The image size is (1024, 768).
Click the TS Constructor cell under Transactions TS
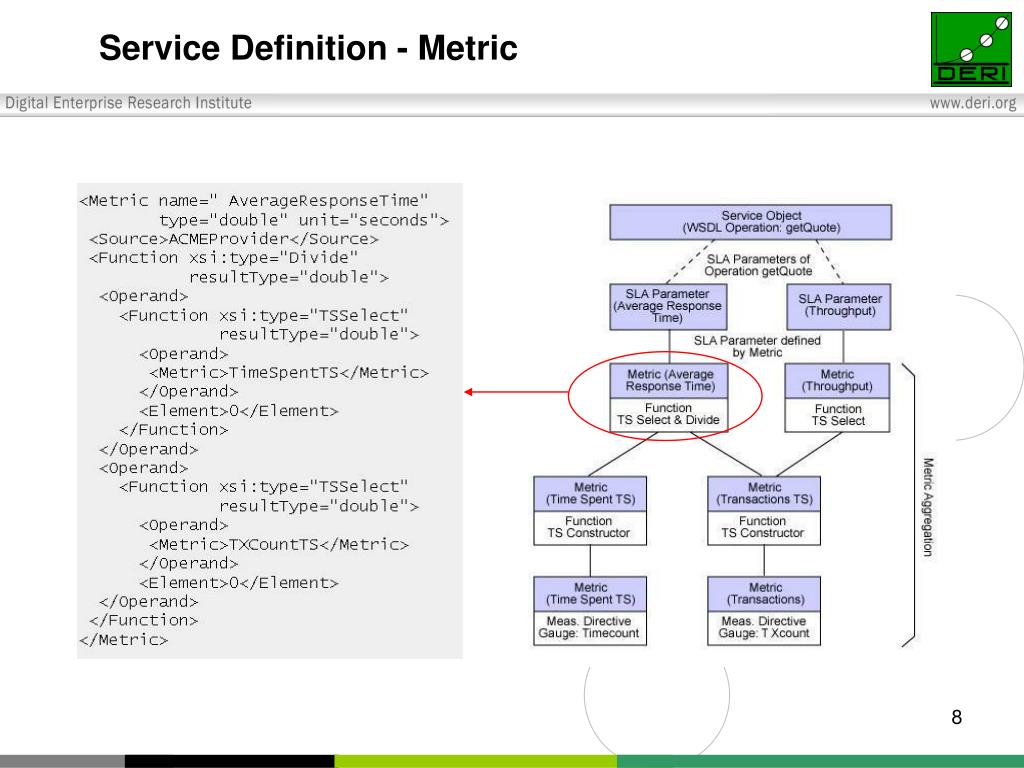(764, 528)
